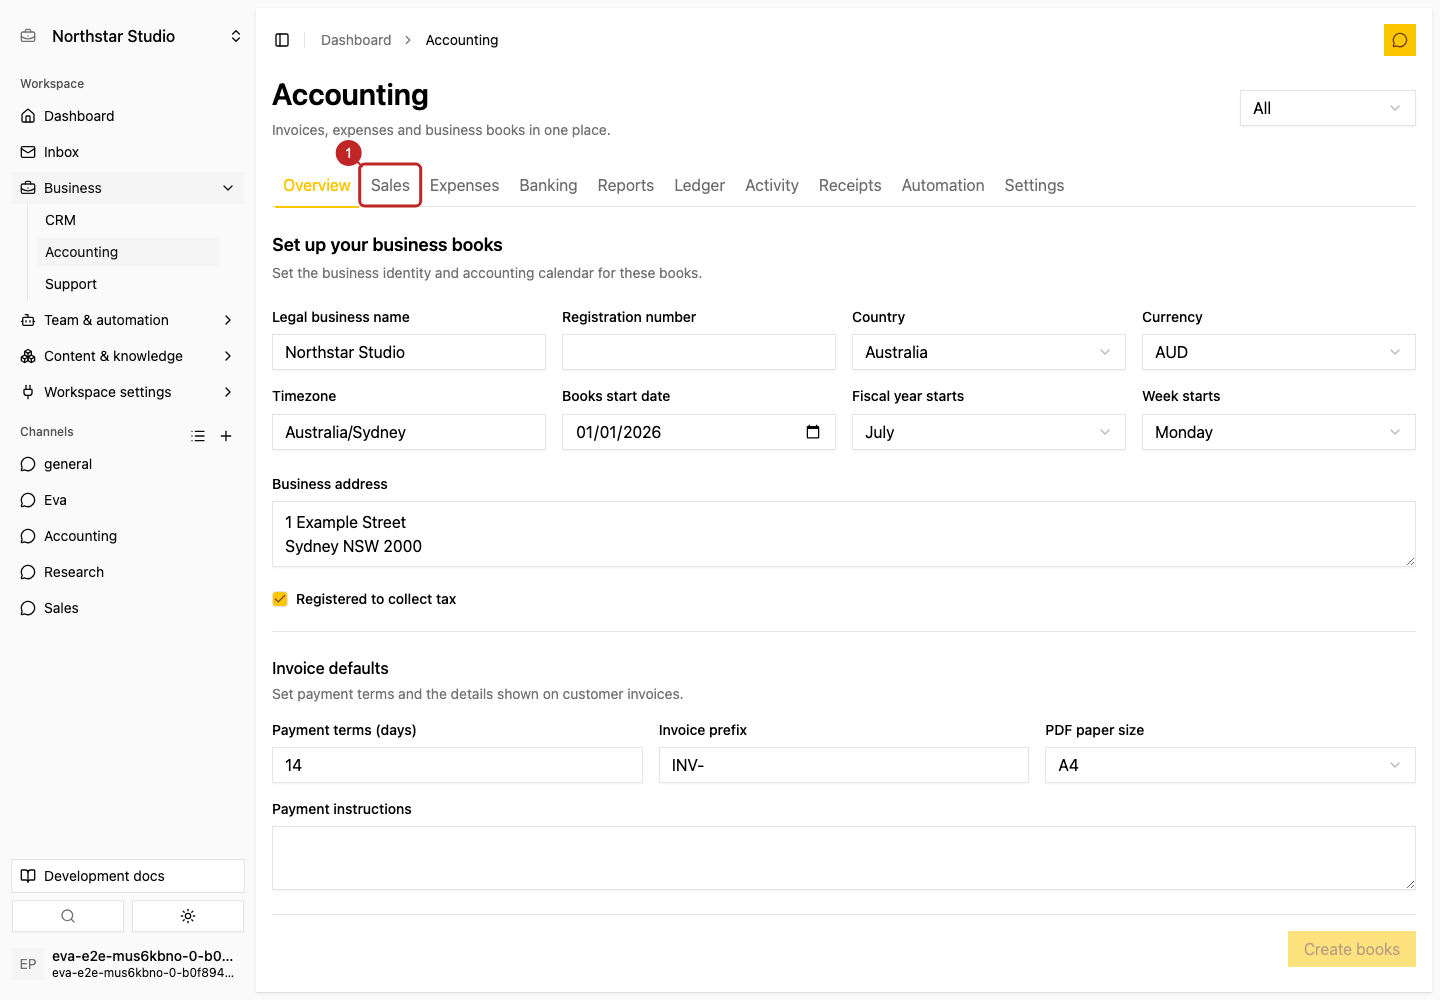
Task: Open the Sales channel in sidebar
Action: pos(128,608)
